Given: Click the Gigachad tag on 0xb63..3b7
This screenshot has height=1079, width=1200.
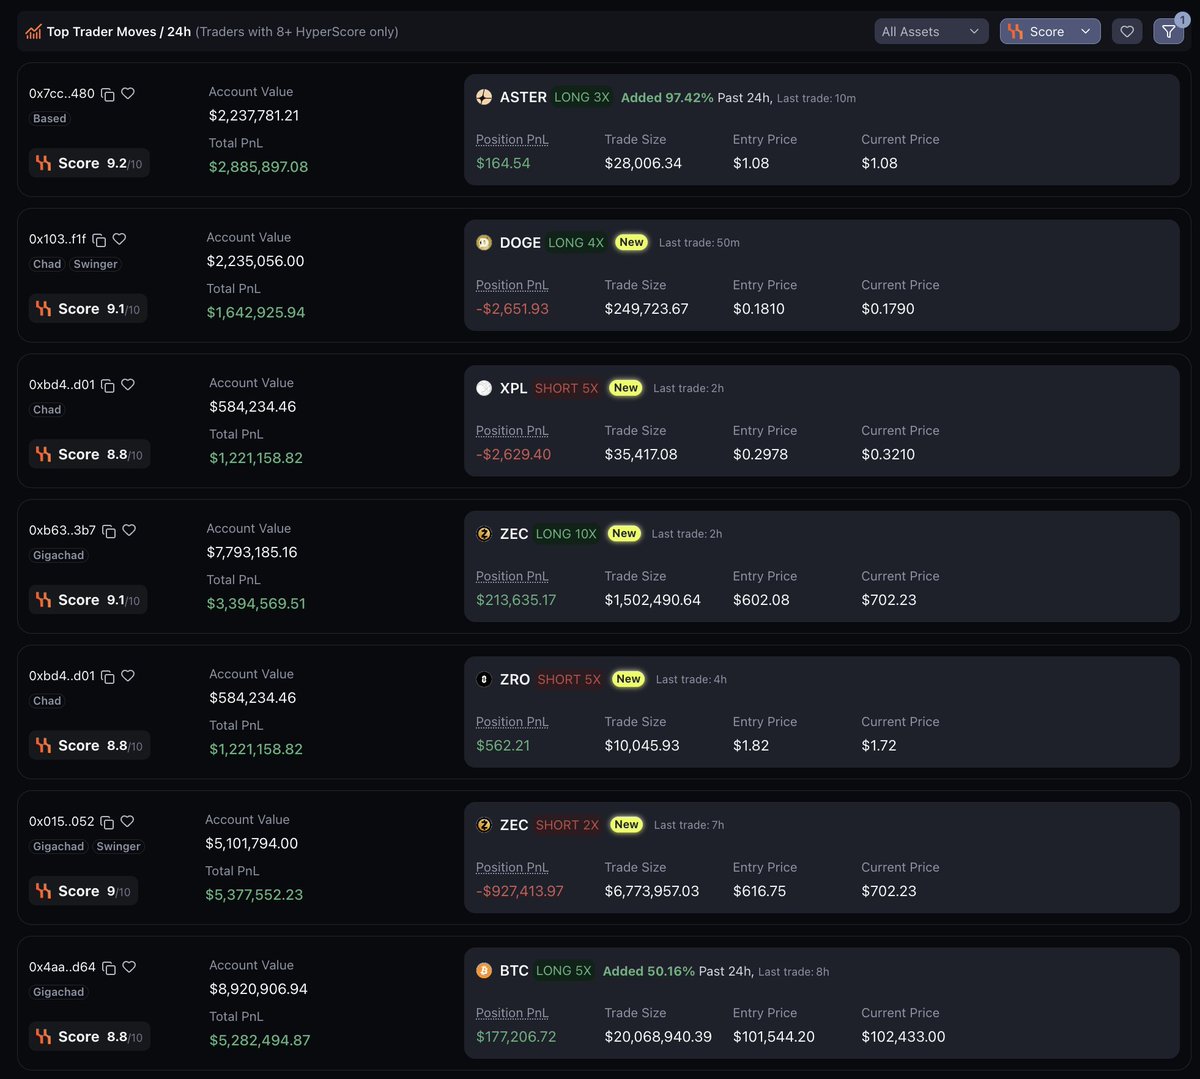Looking at the screenshot, I should pyautogui.click(x=59, y=556).
